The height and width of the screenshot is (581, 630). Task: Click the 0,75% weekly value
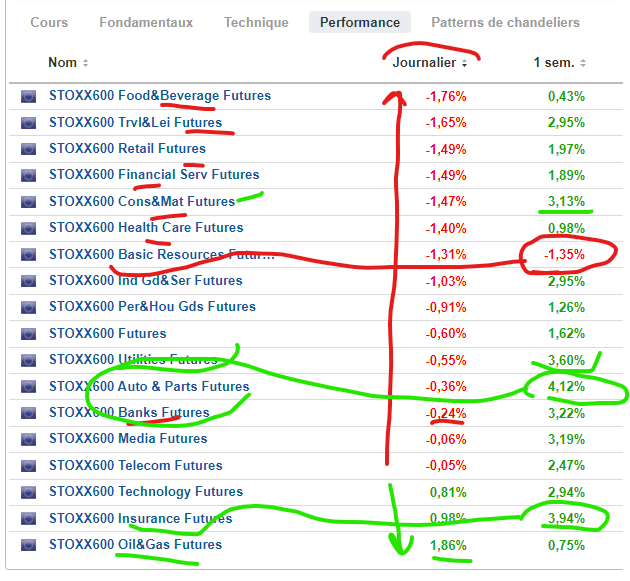pyautogui.click(x=567, y=546)
